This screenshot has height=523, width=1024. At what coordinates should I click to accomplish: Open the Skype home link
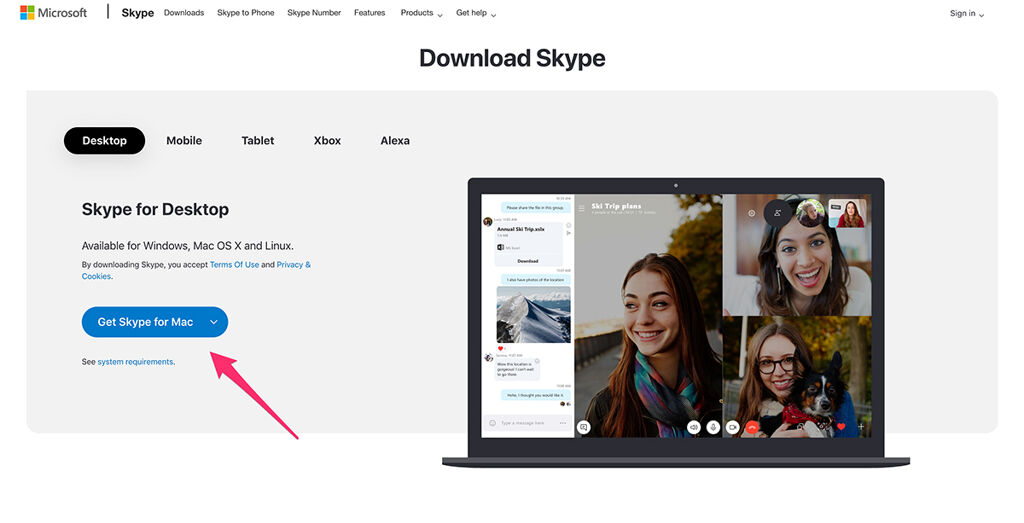138,13
